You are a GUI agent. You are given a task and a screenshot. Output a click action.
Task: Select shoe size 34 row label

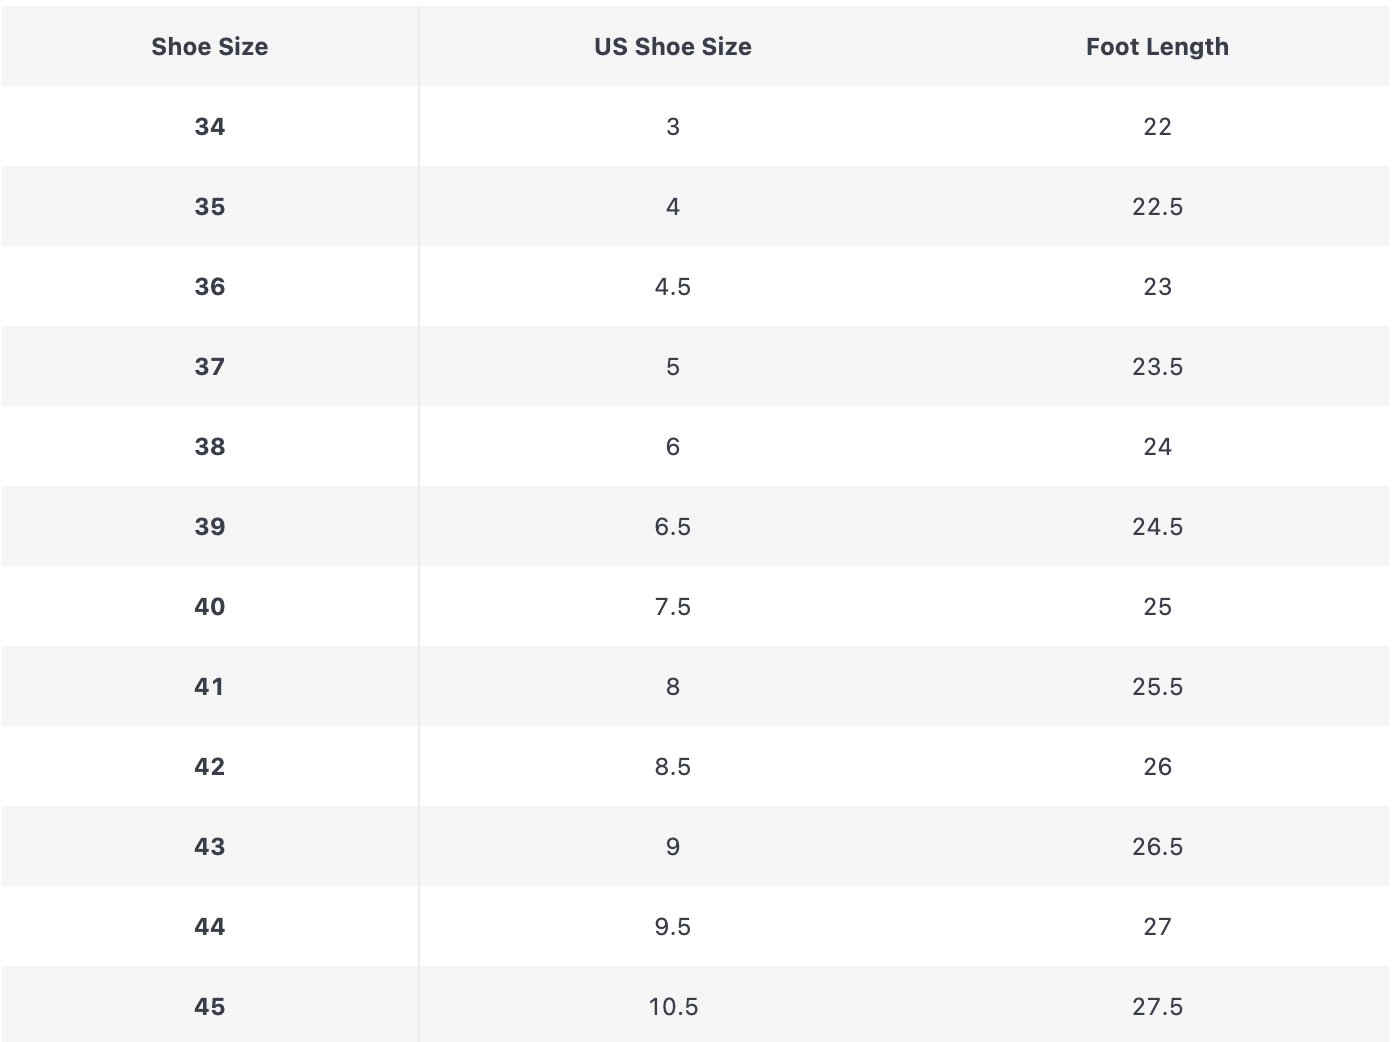(209, 127)
